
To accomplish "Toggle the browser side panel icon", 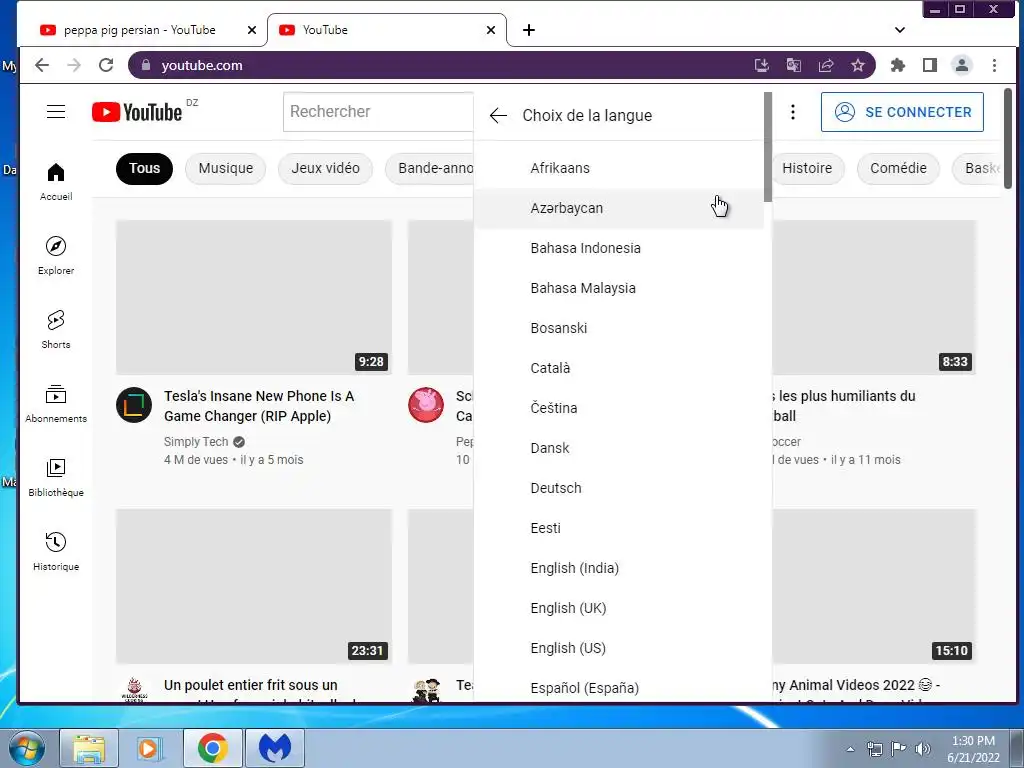I will [930, 65].
